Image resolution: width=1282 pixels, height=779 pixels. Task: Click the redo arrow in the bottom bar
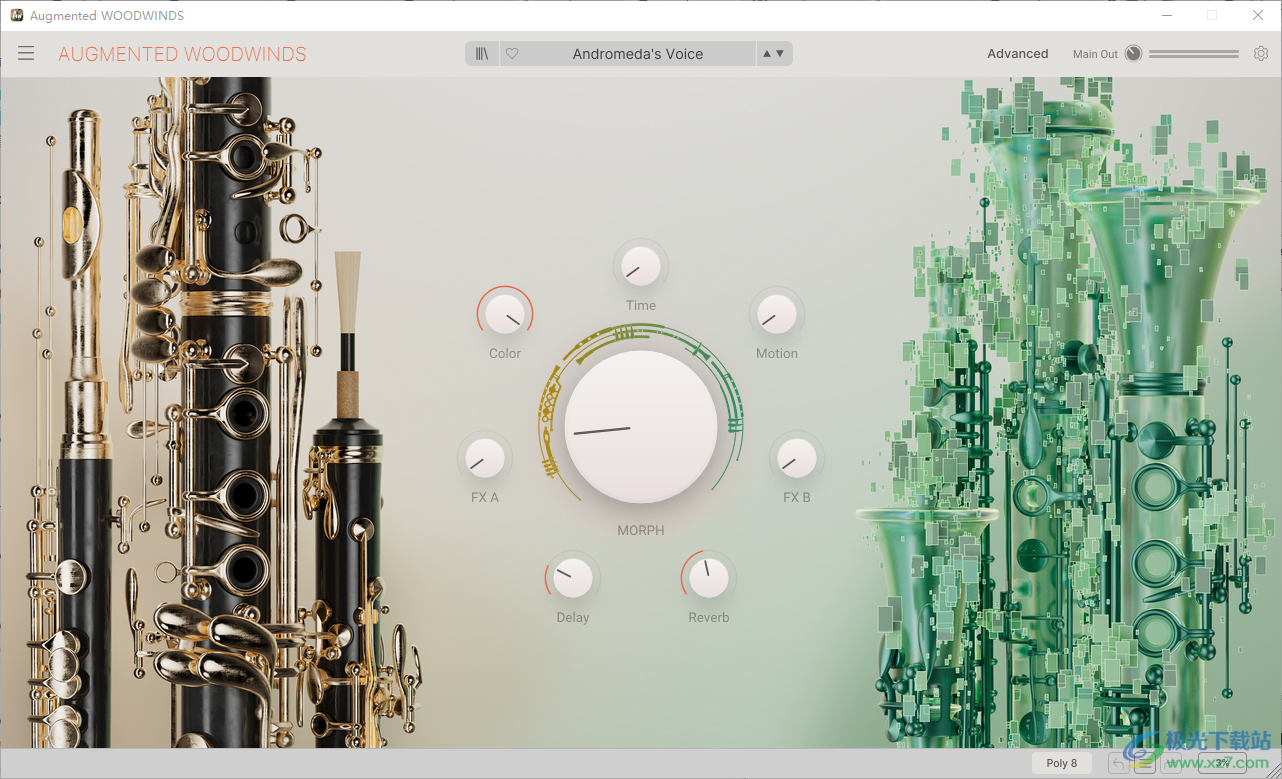pos(1170,762)
